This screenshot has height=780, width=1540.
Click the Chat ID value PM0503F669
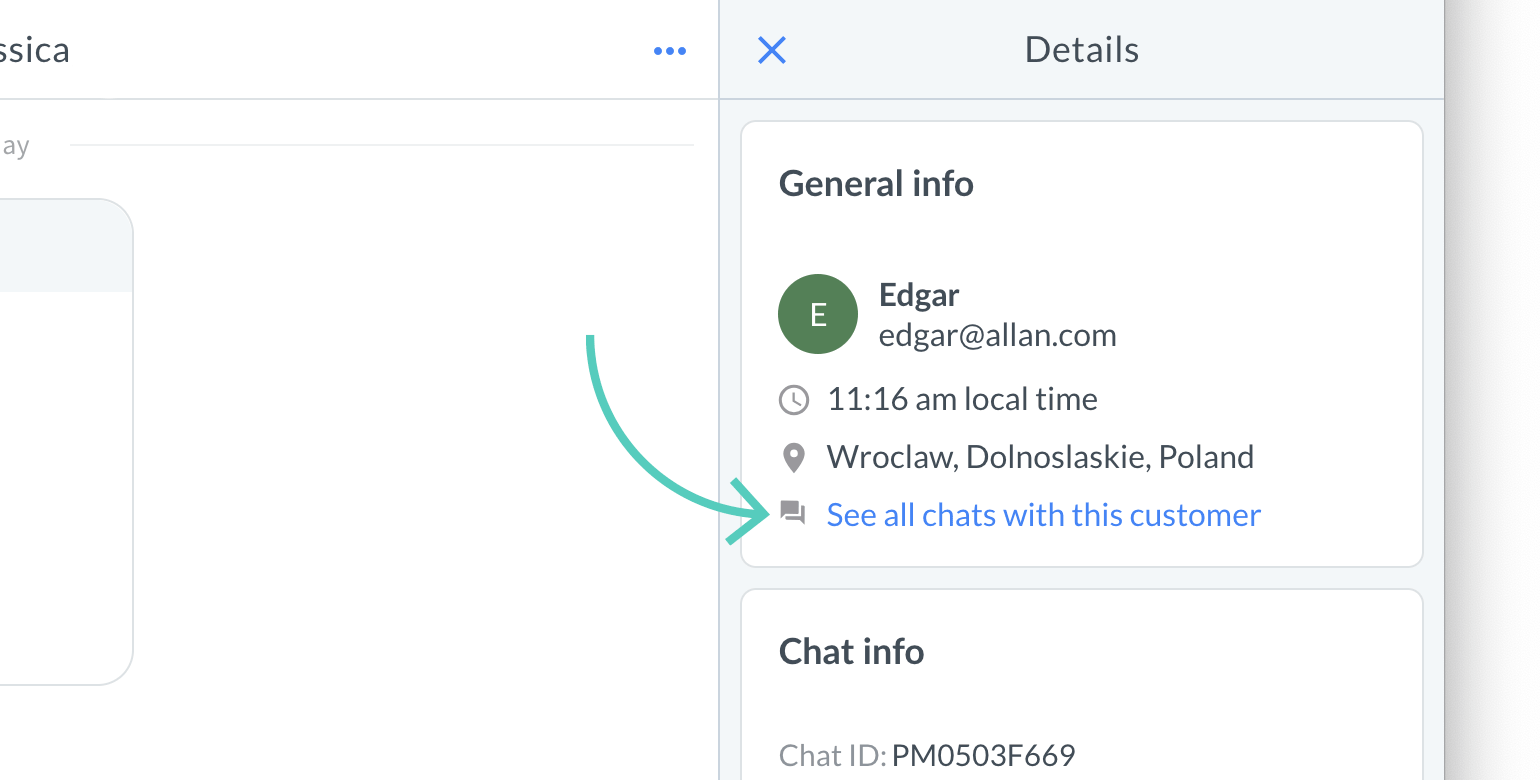coord(983,755)
